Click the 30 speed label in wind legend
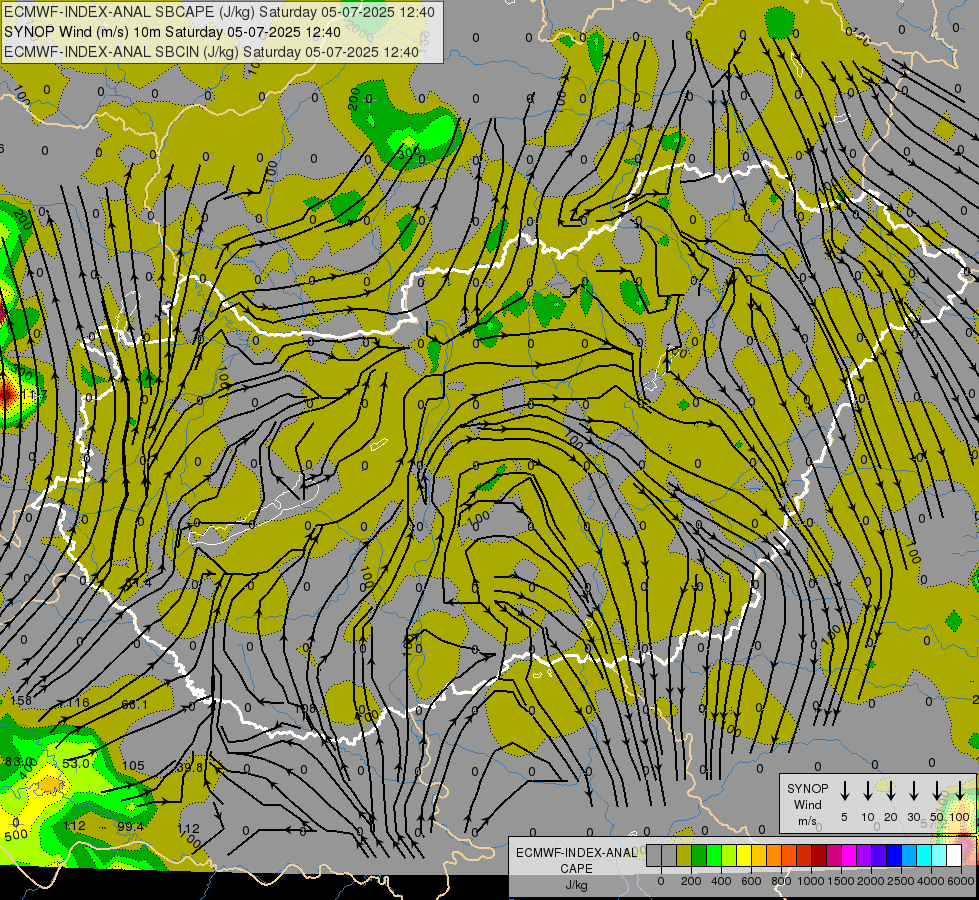Screen dimensions: 979x900 point(913,817)
